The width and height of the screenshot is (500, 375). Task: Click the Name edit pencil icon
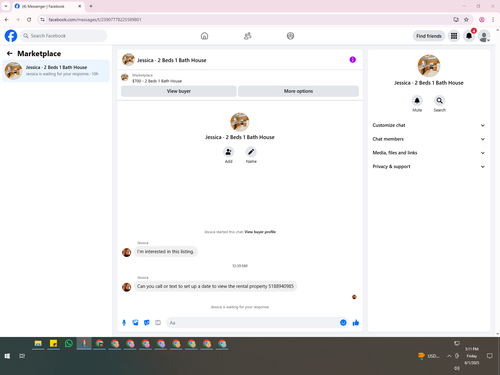(251, 152)
